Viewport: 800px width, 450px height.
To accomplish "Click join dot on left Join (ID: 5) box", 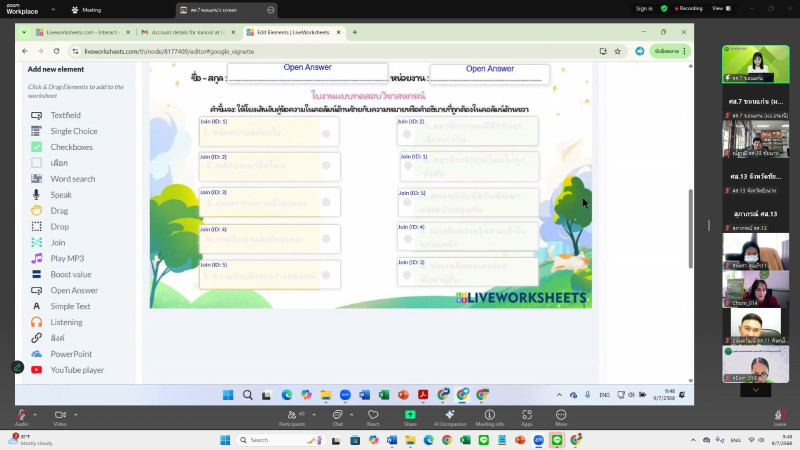I will [x=326, y=275].
